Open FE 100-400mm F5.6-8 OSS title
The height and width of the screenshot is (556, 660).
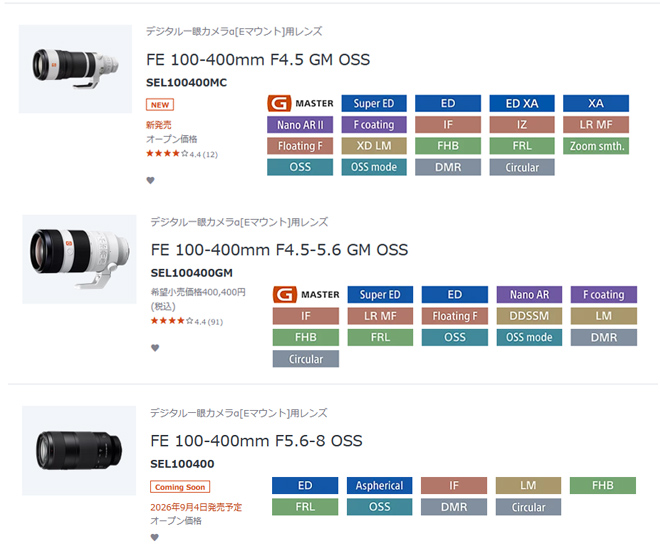[x=256, y=441]
